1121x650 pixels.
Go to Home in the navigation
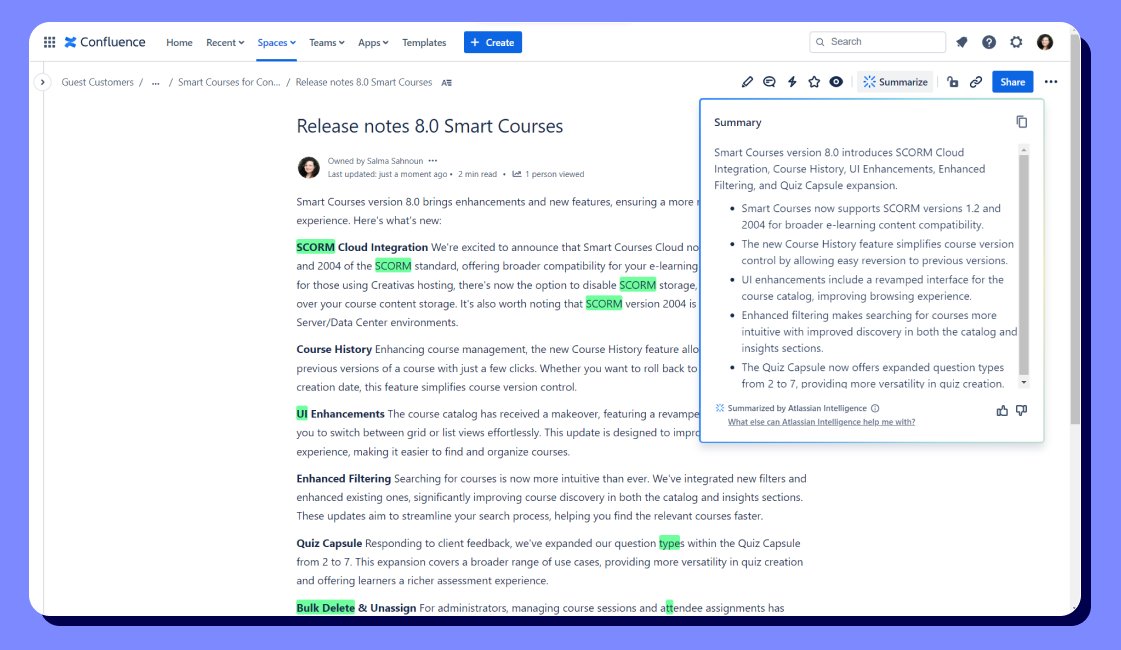(x=179, y=43)
